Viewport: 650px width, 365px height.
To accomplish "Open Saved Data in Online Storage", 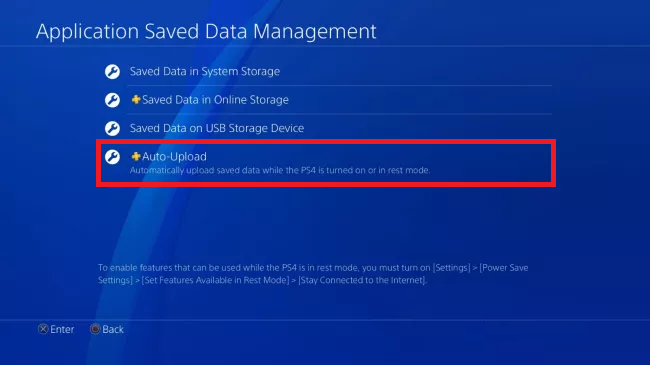I will point(328,100).
